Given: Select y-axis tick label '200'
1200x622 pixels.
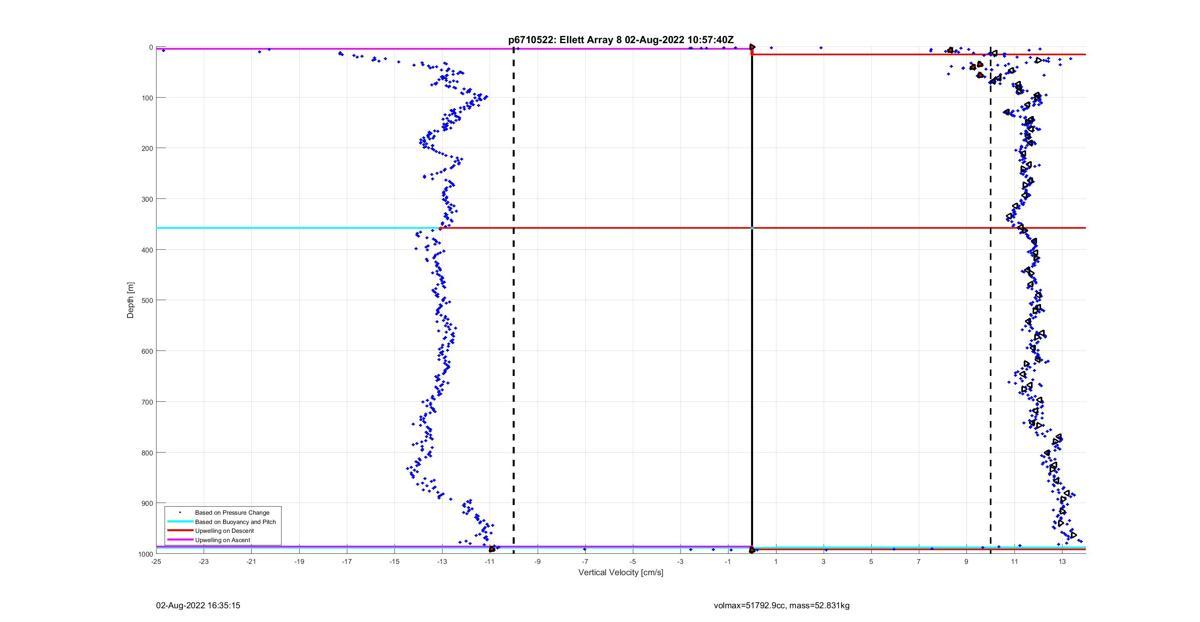Looking at the screenshot, I should coord(146,148).
